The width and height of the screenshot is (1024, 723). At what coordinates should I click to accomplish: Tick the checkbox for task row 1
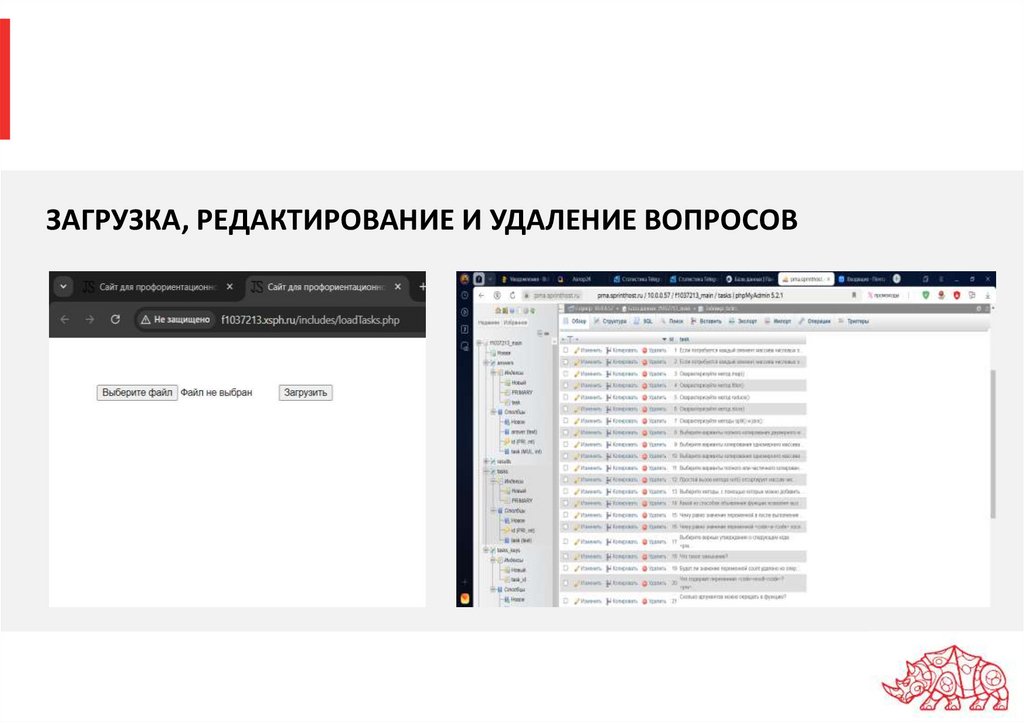(x=566, y=350)
